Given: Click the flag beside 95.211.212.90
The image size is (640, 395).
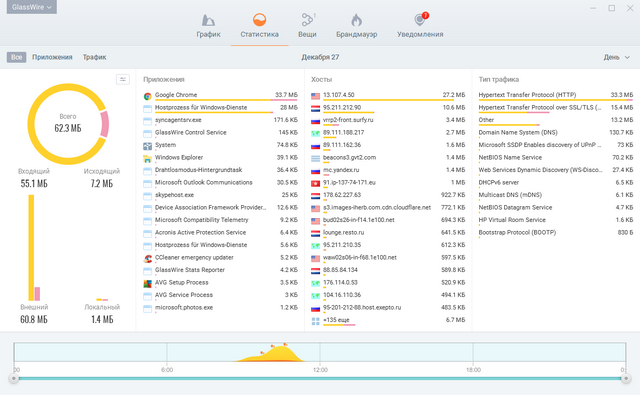Looking at the screenshot, I should pos(316,109).
